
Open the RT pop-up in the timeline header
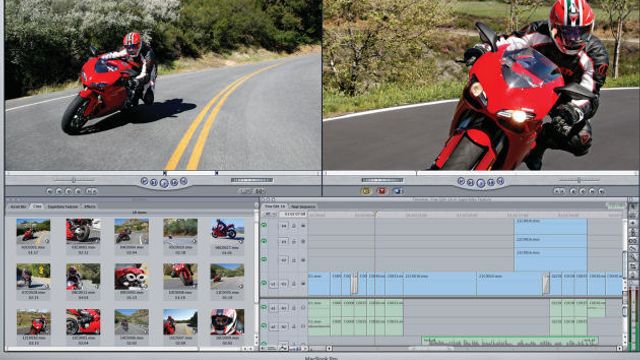[x=268, y=214]
